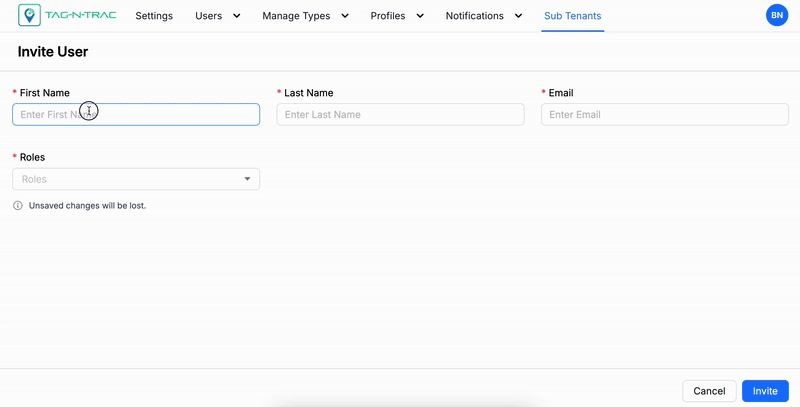Expand the Users chevron arrow
This screenshot has width=800, height=407.
click(x=237, y=16)
